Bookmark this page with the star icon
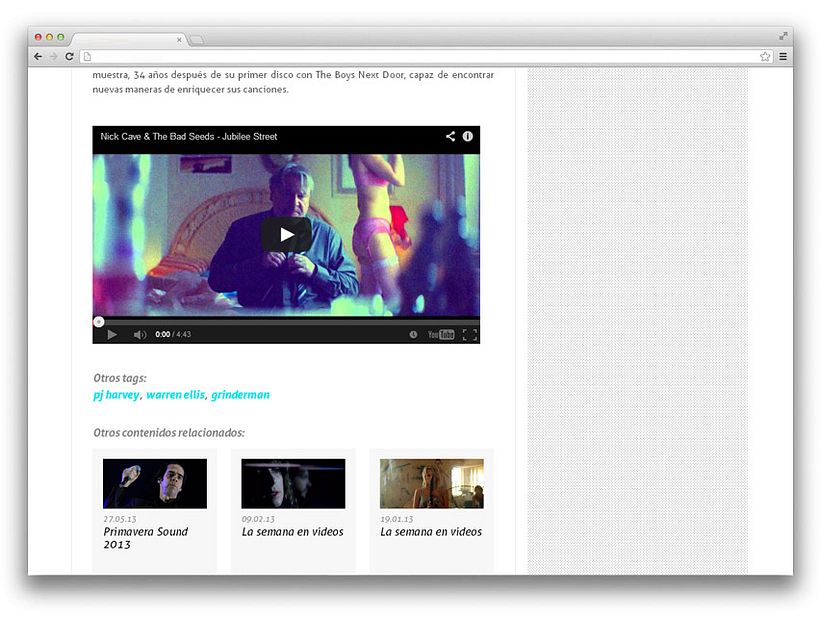Image resolution: width=820 pixels, height=618 pixels. [765, 57]
